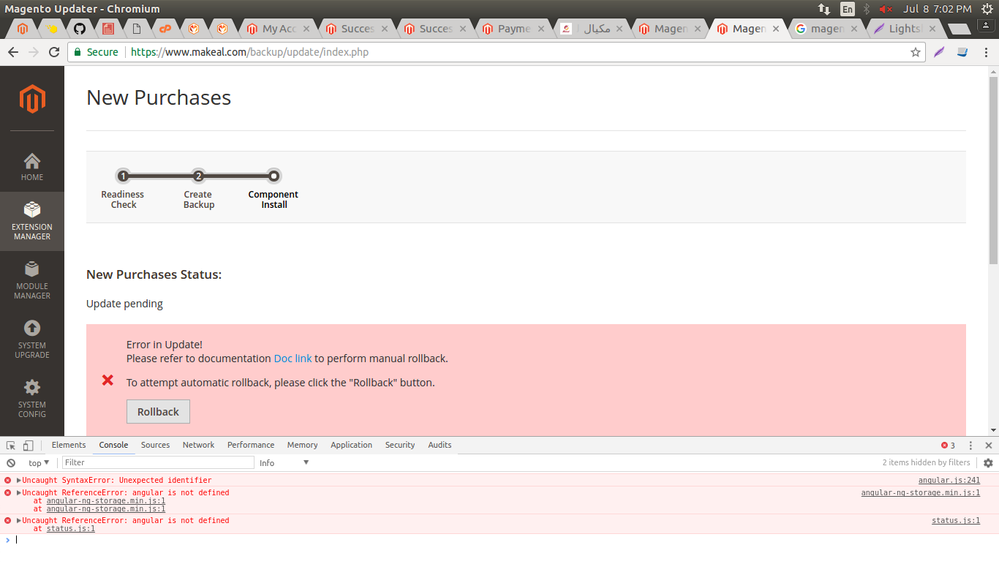999x562 pixels.
Task: Toggle DevTools device toolbar
Action: (28, 445)
